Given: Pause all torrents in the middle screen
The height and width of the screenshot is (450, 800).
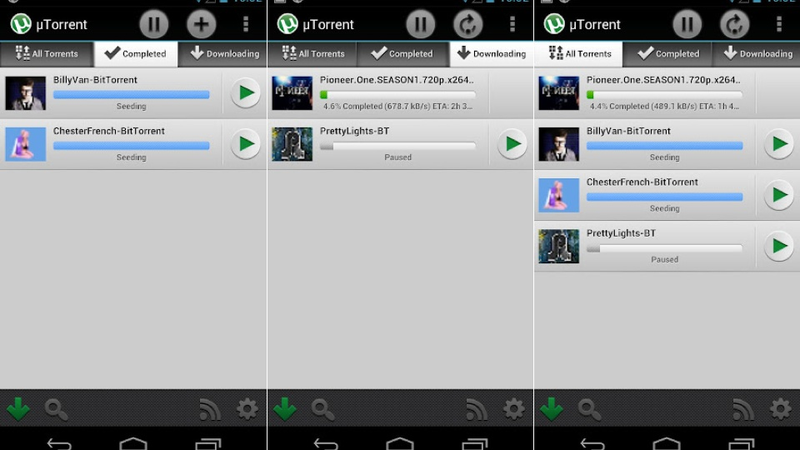Looking at the screenshot, I should pyautogui.click(x=420, y=24).
